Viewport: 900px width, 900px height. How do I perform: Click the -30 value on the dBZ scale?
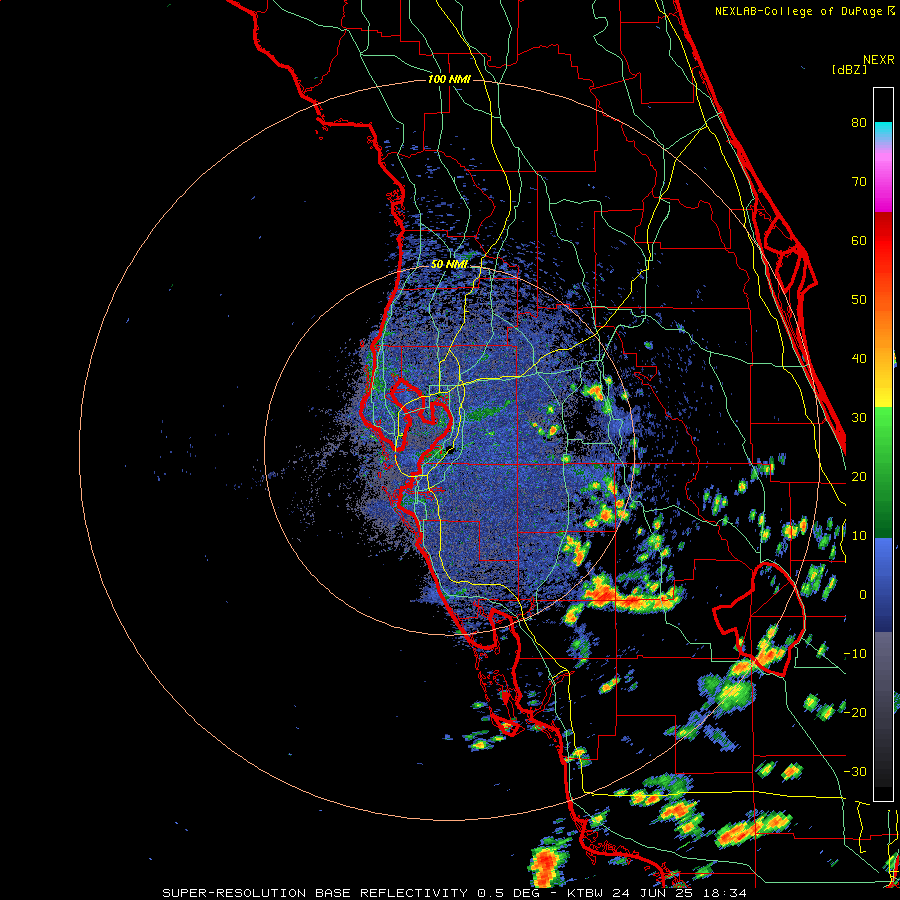pos(855,772)
